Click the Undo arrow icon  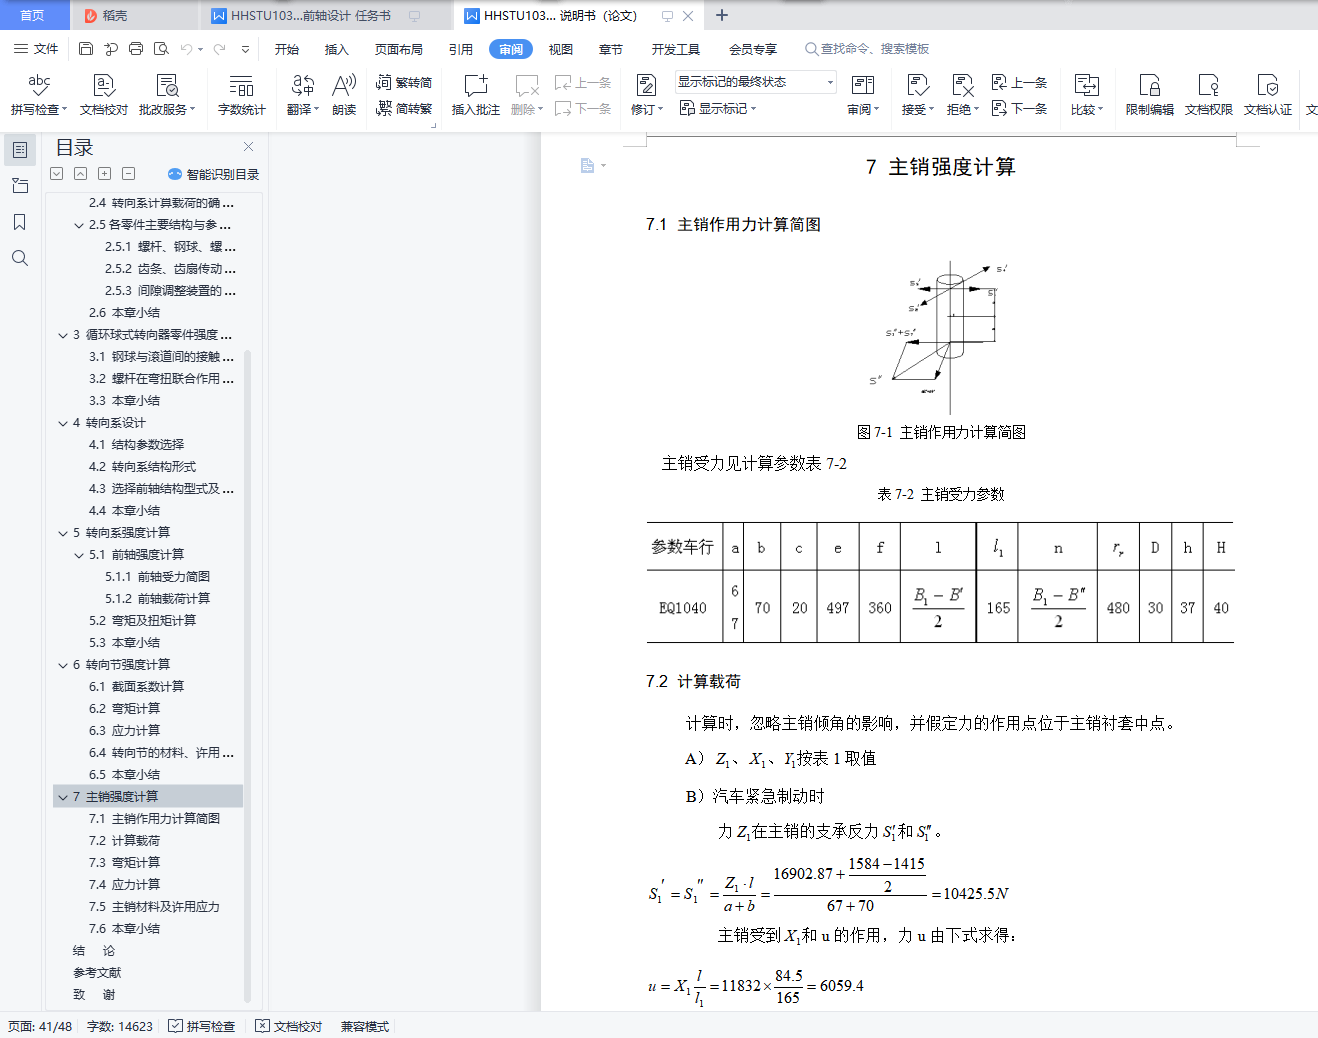click(186, 49)
